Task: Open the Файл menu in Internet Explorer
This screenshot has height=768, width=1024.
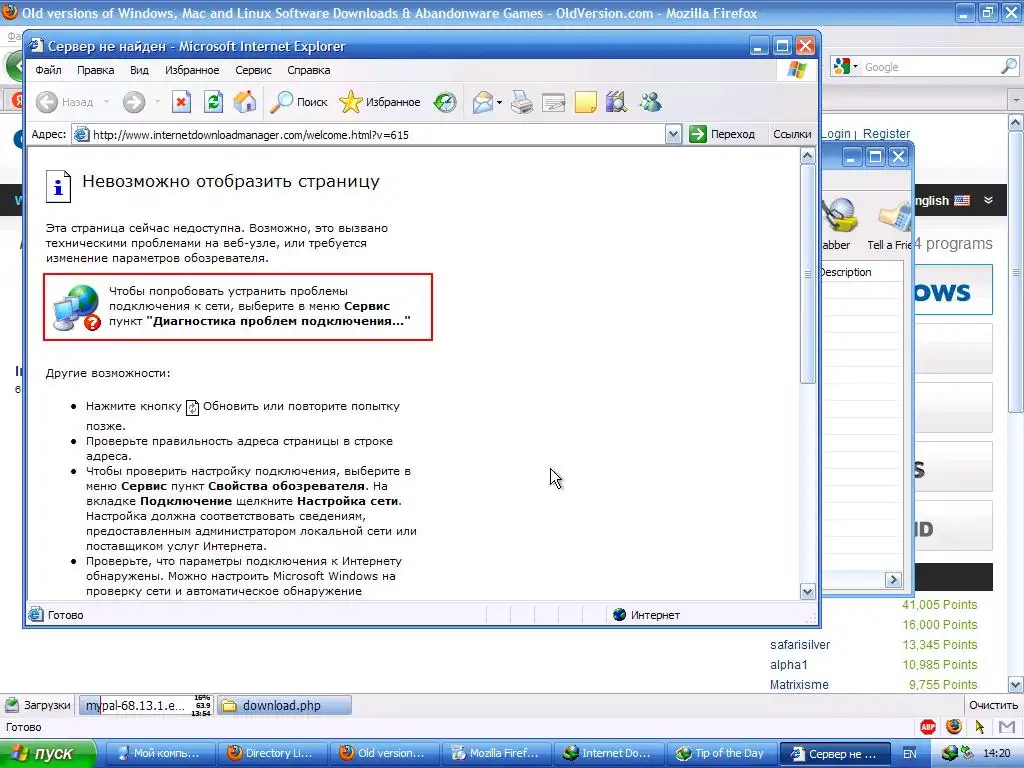Action: 48,70
